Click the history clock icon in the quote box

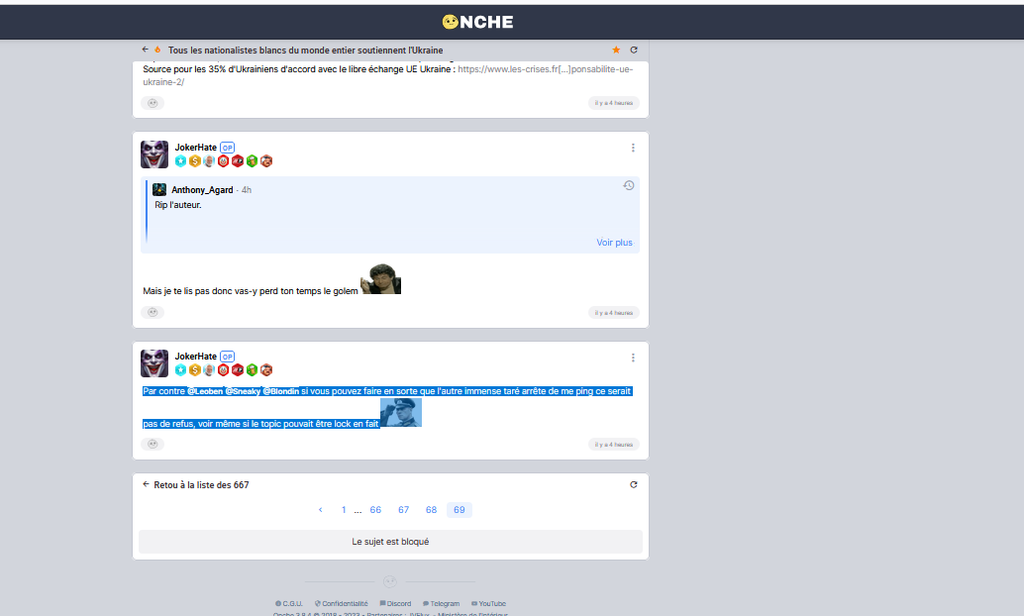pyautogui.click(x=628, y=186)
